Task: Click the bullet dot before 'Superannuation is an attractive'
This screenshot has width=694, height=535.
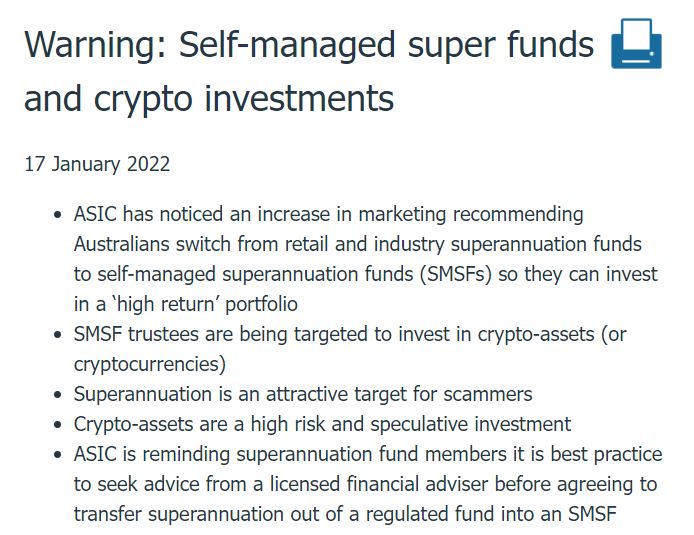Action: pyautogui.click(x=58, y=395)
